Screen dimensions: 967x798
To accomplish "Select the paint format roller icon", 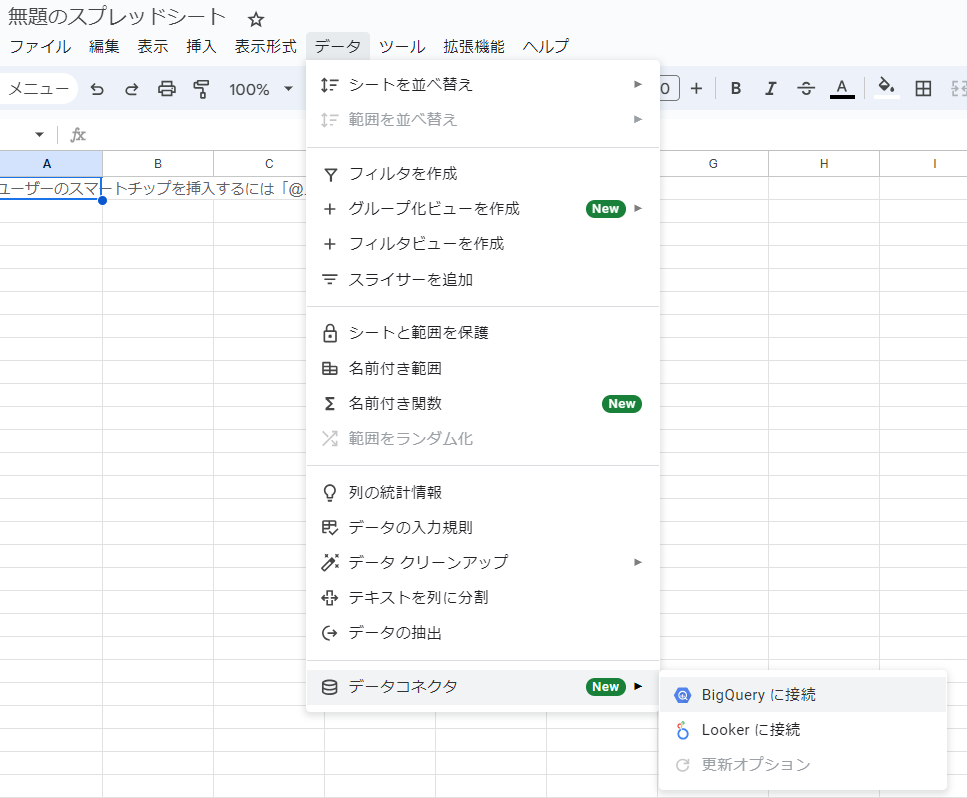I will click(x=201, y=89).
